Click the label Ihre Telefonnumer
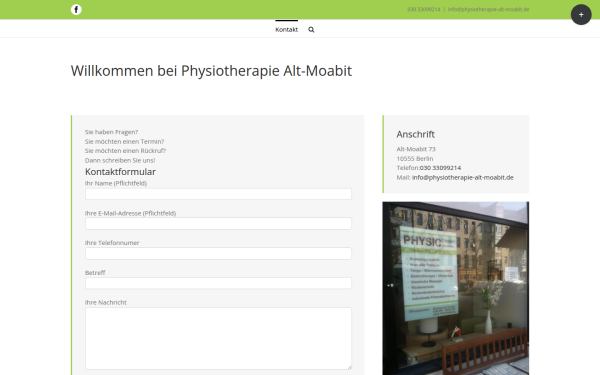Viewport: 600px width, 375px height. 112,243
